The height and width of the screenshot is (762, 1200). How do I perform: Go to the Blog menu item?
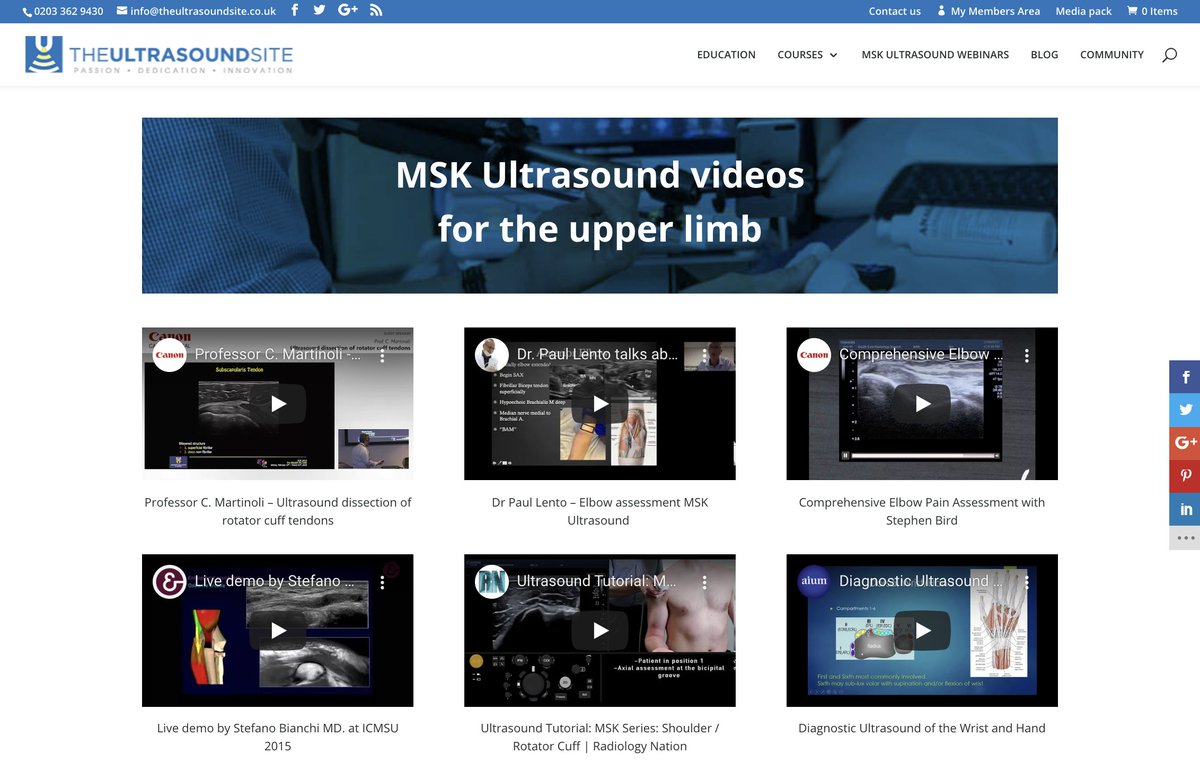click(x=1044, y=55)
